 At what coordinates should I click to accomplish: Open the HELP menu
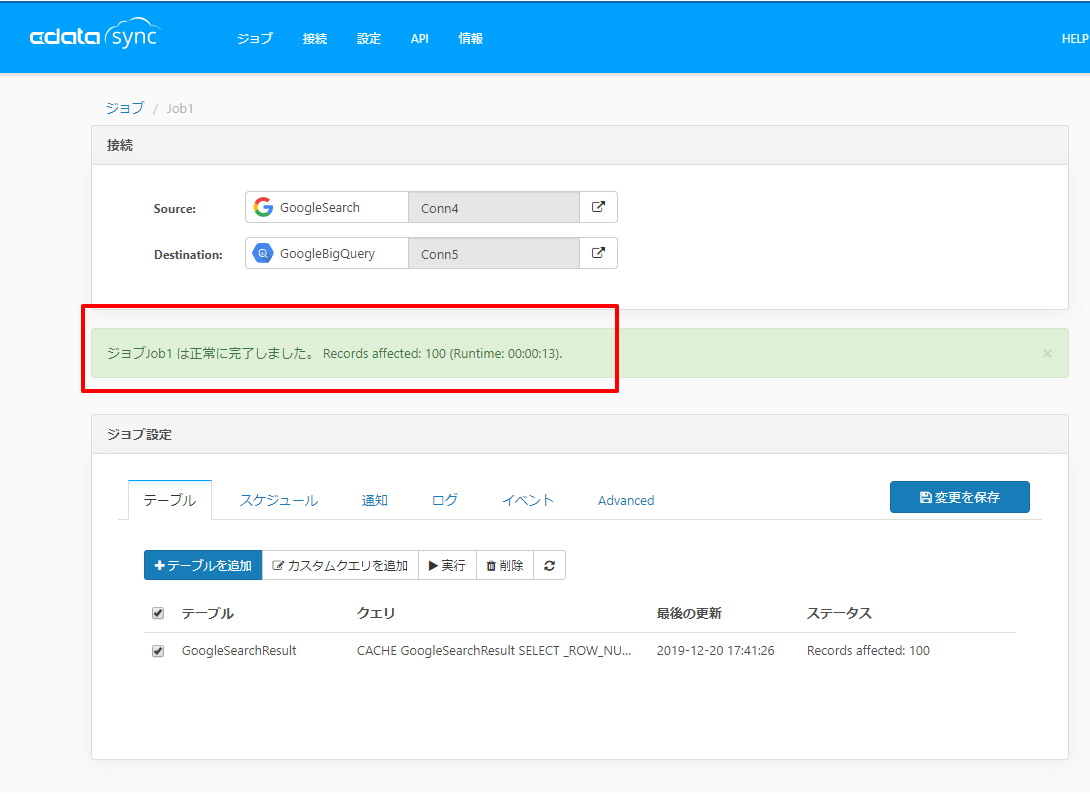pos(1075,39)
